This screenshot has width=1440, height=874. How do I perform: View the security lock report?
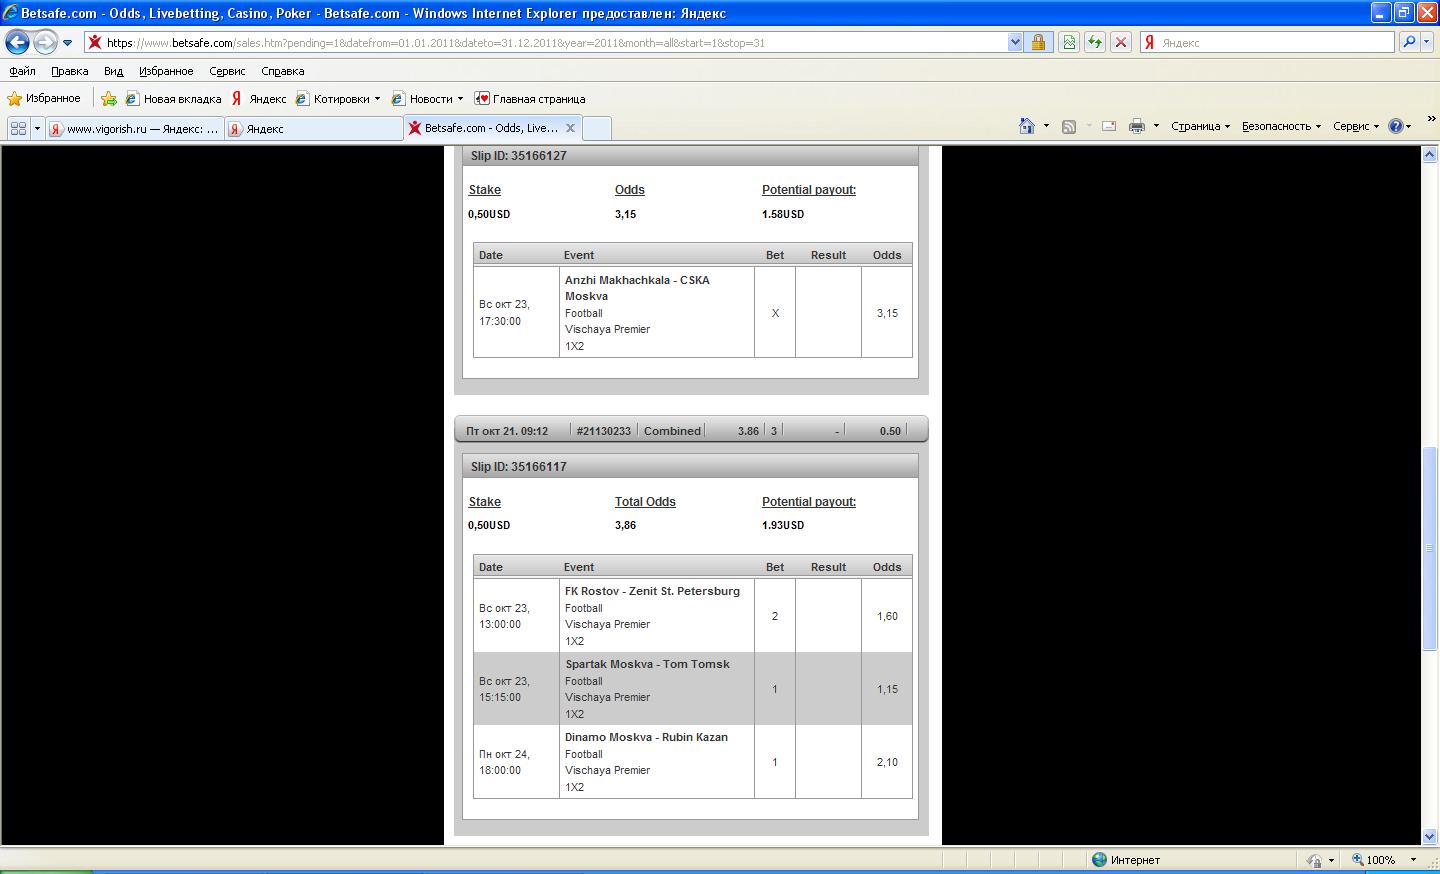click(1038, 43)
